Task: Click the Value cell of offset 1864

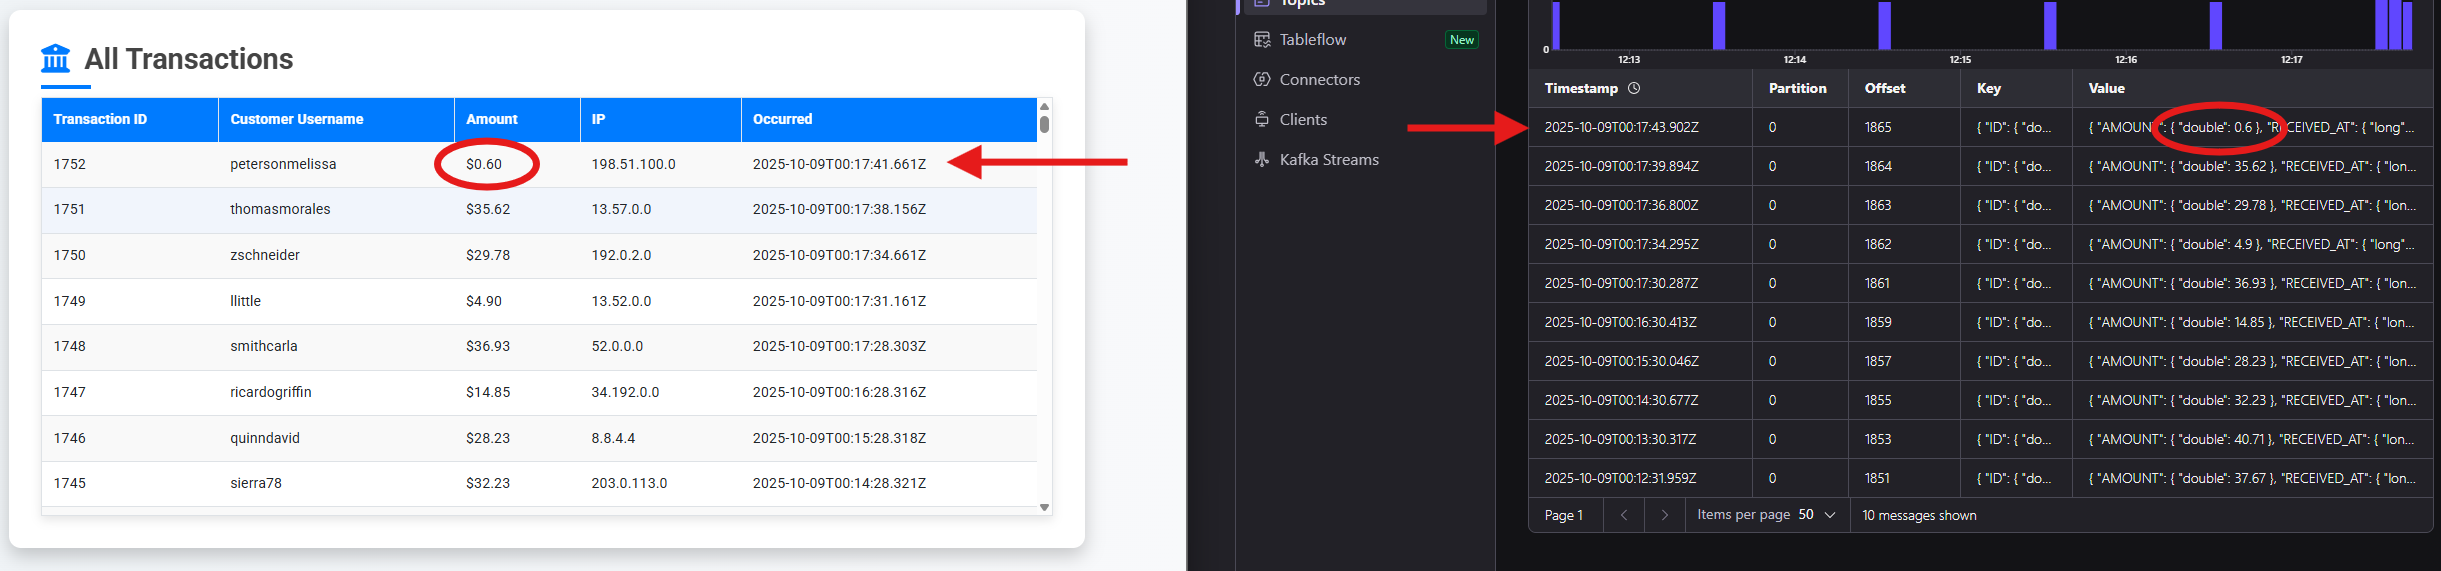Action: click(x=2251, y=166)
